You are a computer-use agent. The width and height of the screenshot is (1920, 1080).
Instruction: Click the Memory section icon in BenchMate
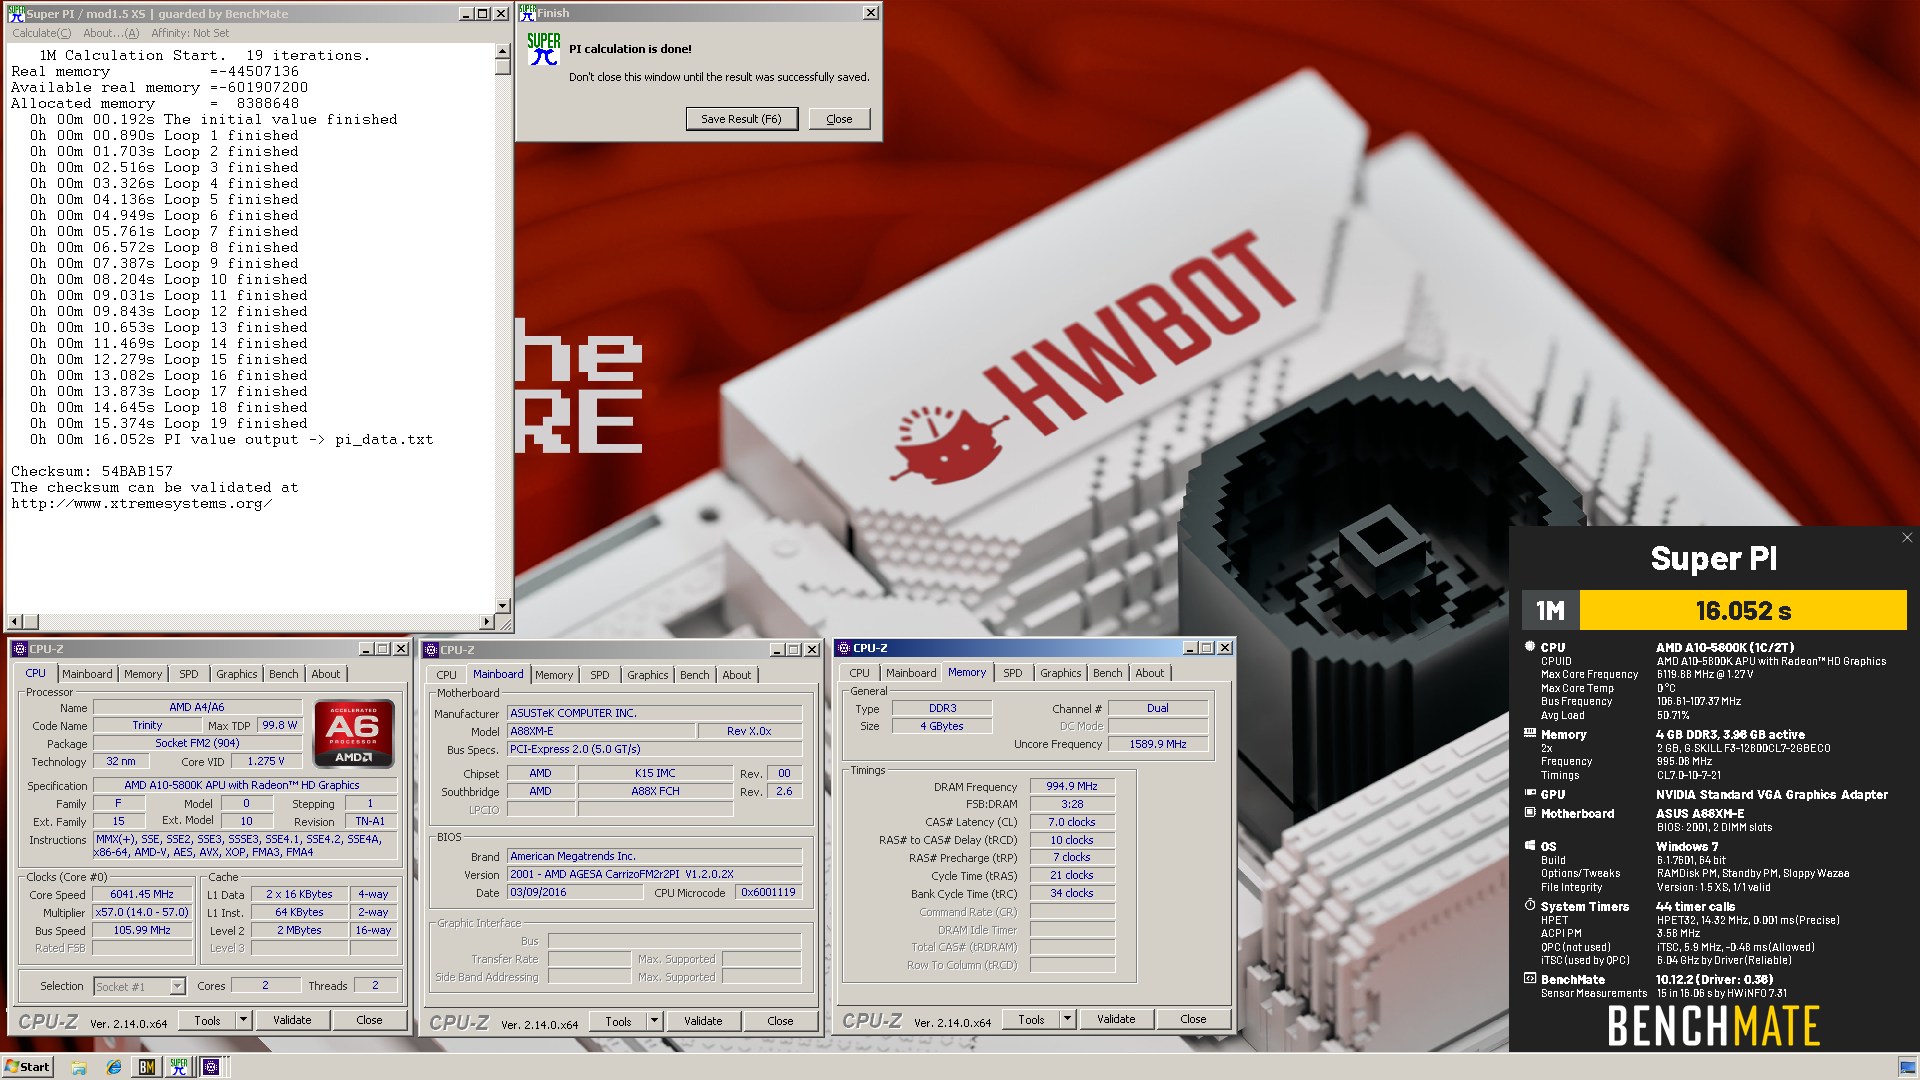click(x=1529, y=734)
